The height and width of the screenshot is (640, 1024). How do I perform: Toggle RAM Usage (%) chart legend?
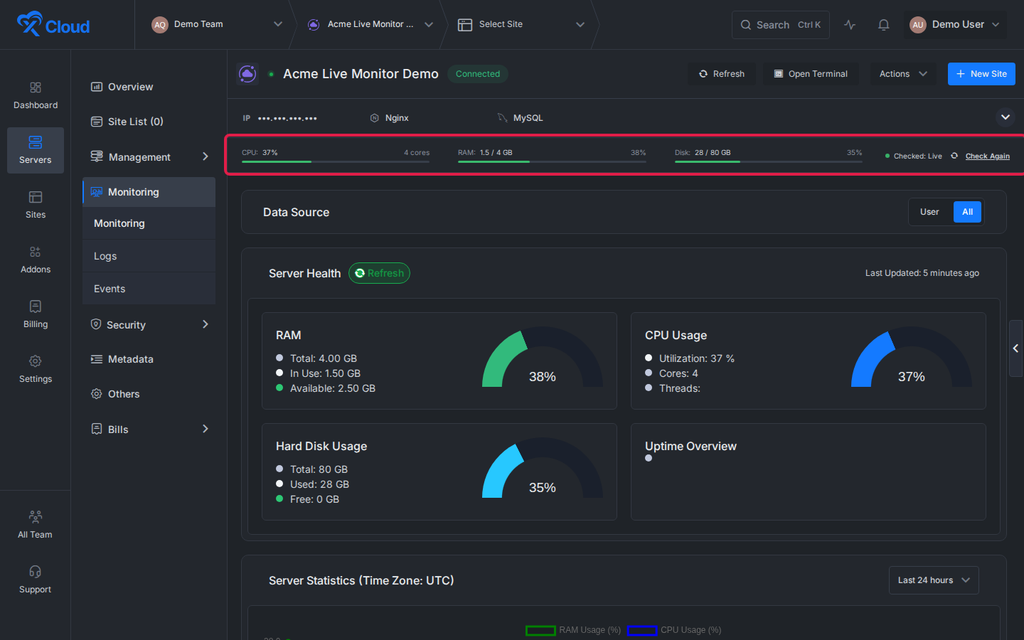pyautogui.click(x=573, y=630)
